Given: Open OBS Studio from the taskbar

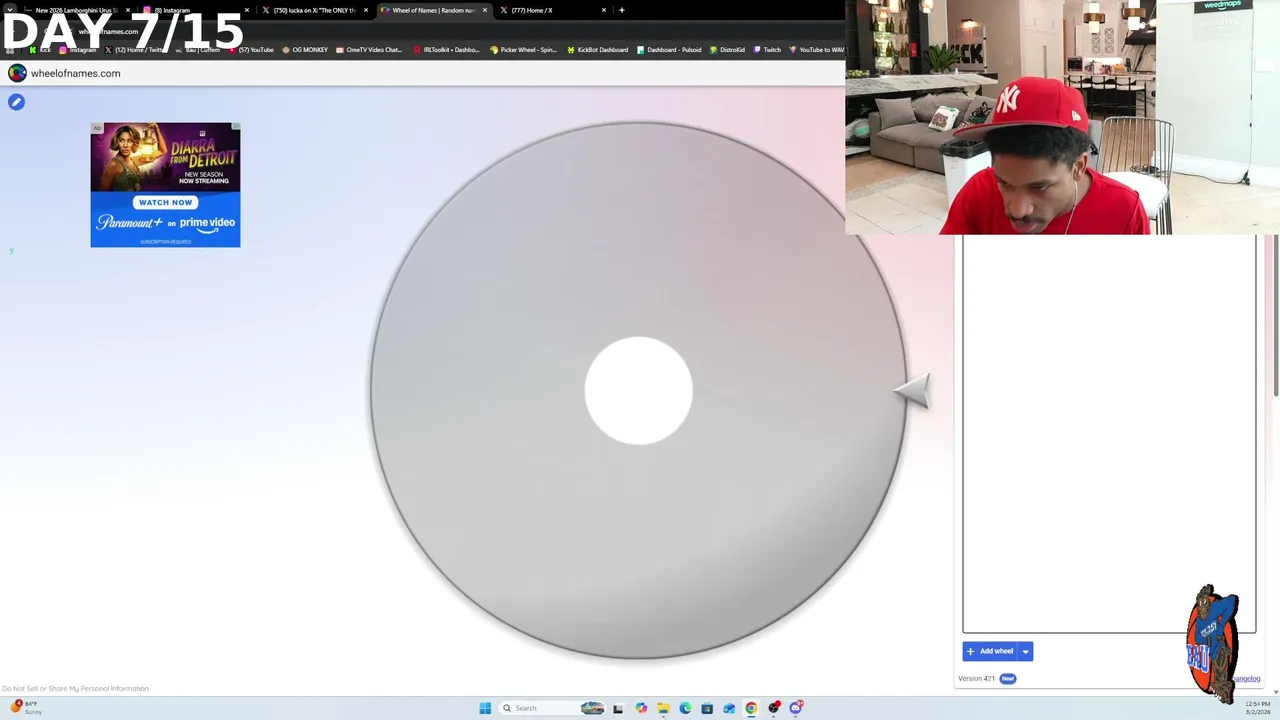Looking at the screenshot, I should pyautogui.click(x=774, y=708).
